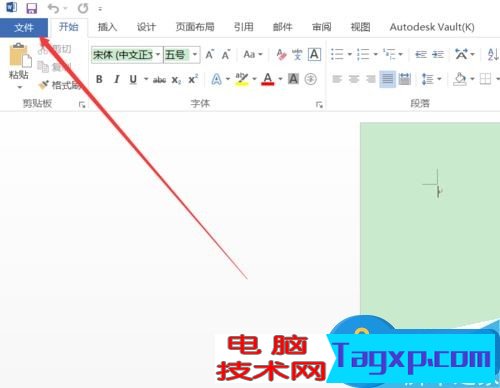Click the Enclose Characters icon
This screenshot has width=500, height=388.
coord(310,79)
